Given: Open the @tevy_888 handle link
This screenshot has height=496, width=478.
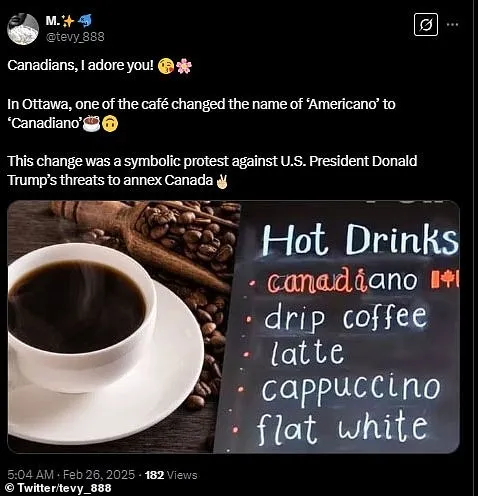Looking at the screenshot, I should click(x=75, y=36).
